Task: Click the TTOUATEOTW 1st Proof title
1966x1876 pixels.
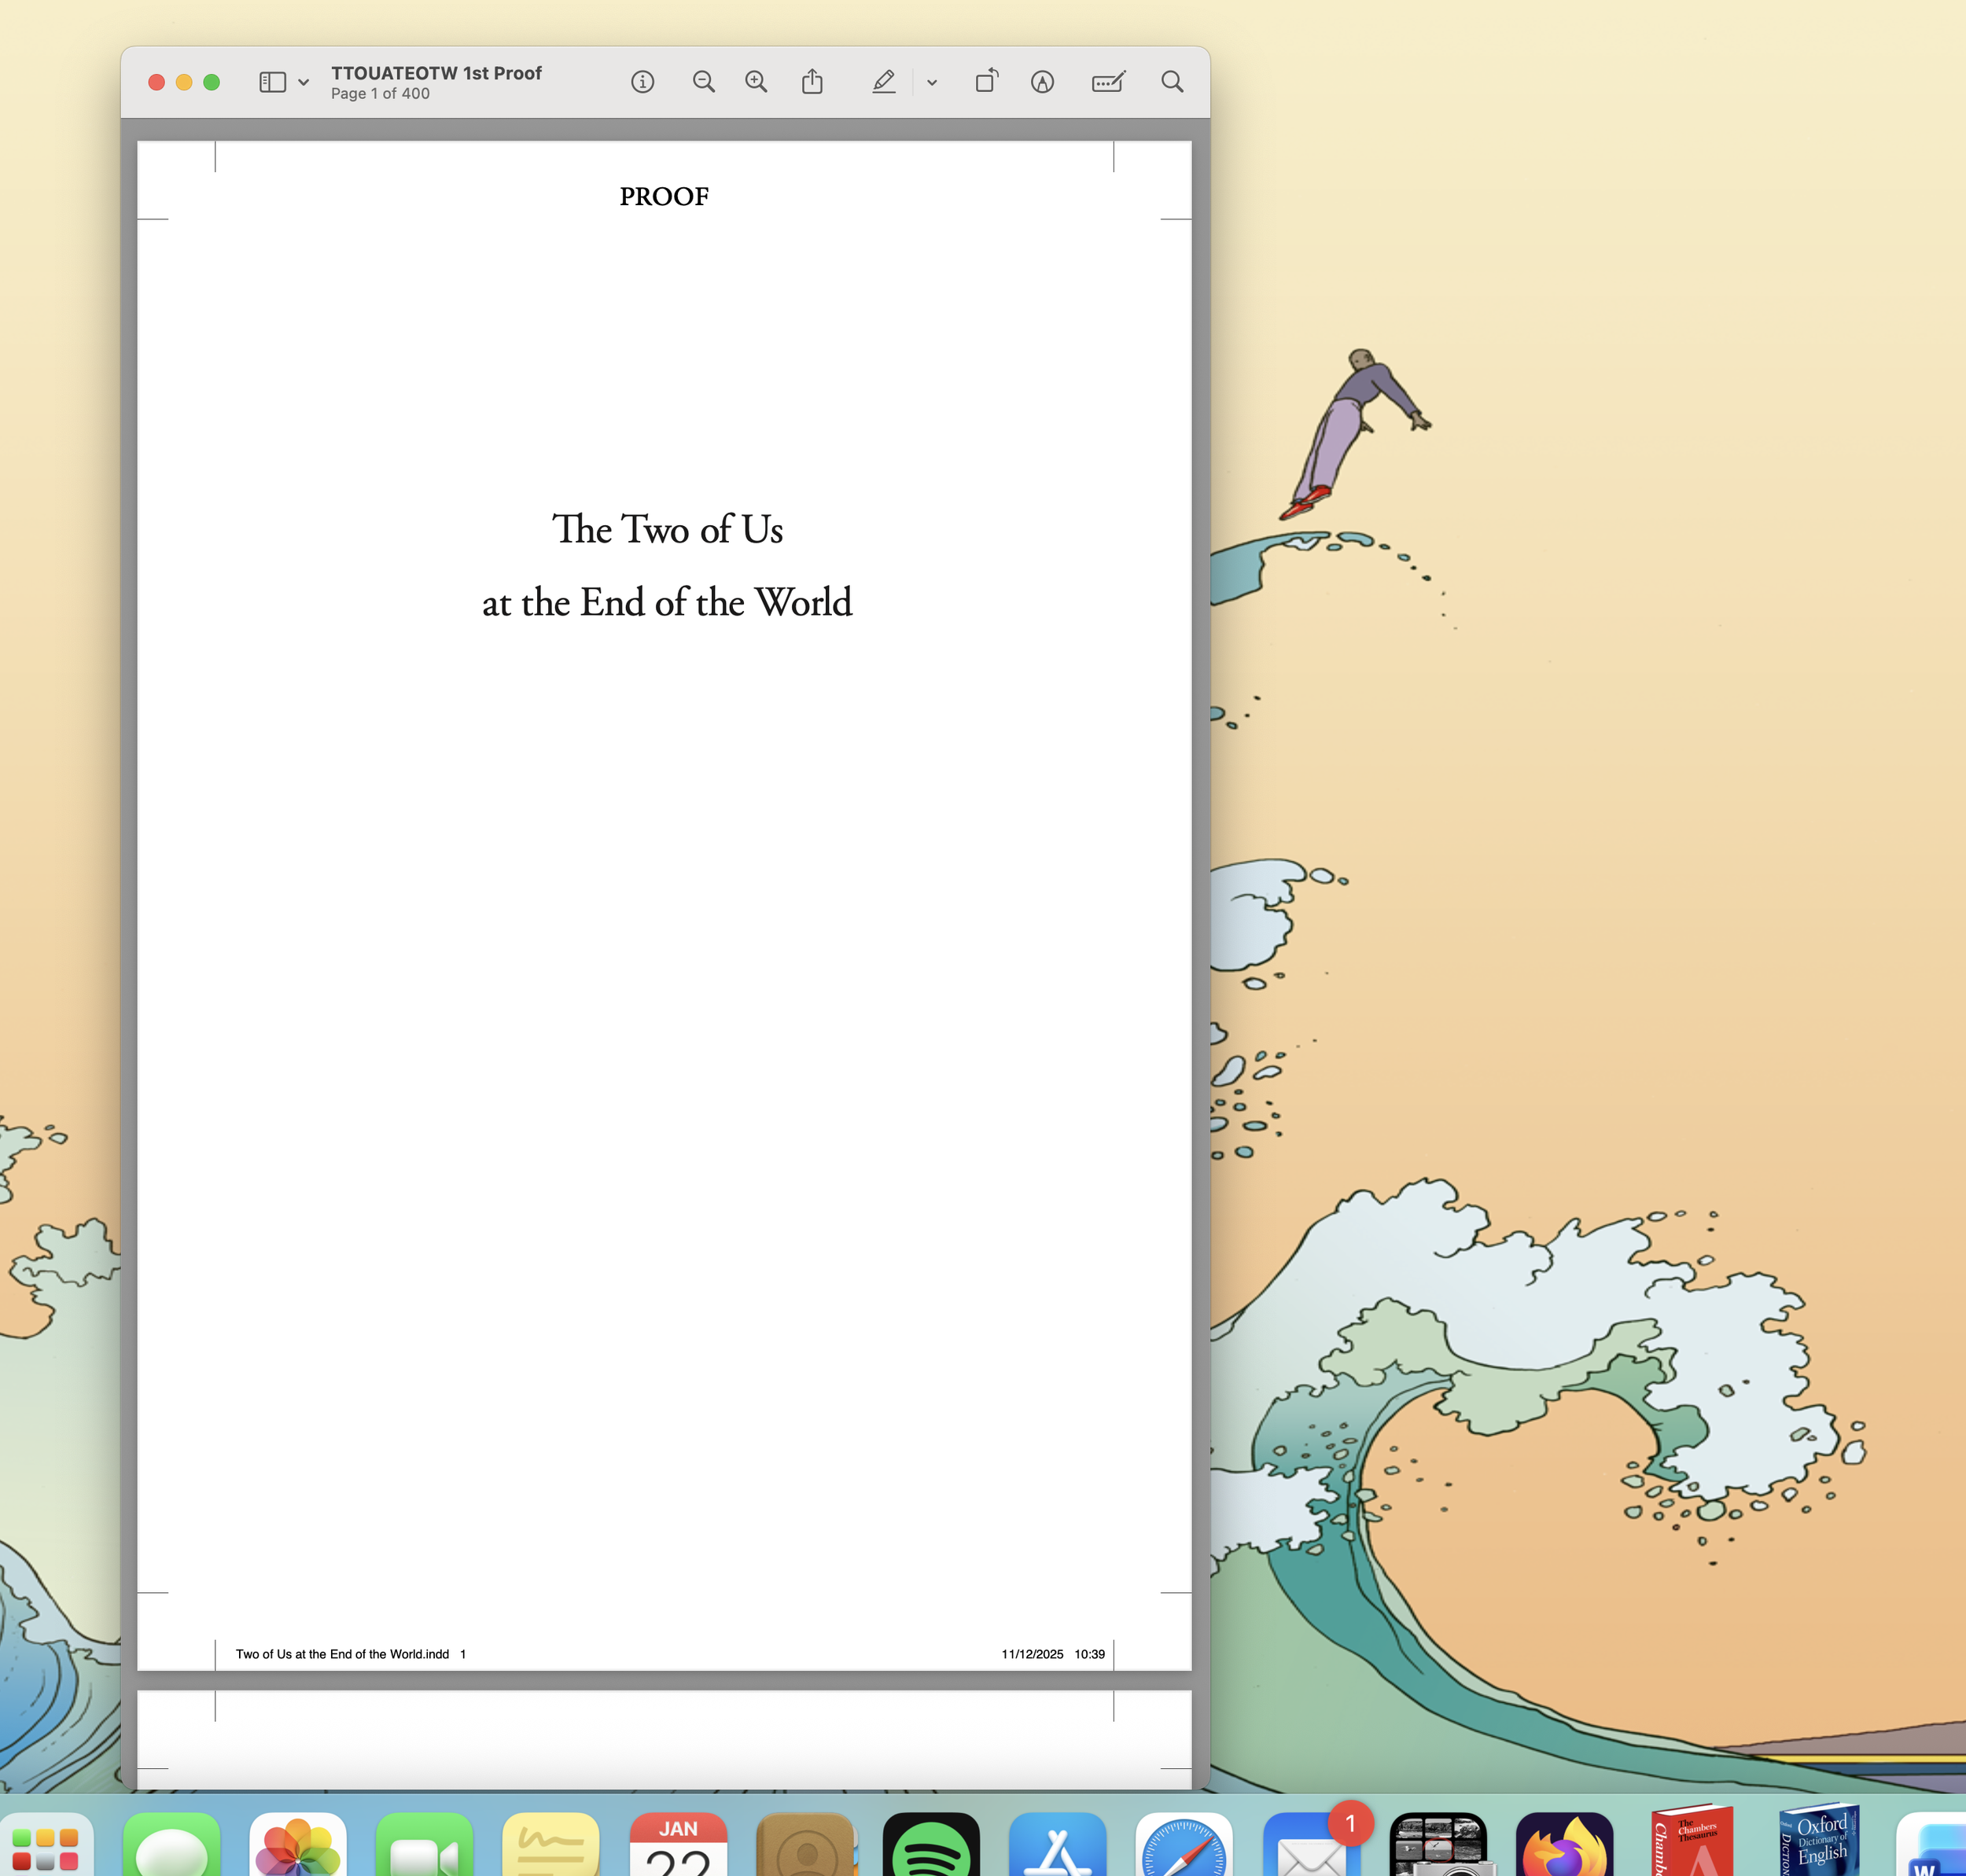Action: pyautogui.click(x=436, y=73)
